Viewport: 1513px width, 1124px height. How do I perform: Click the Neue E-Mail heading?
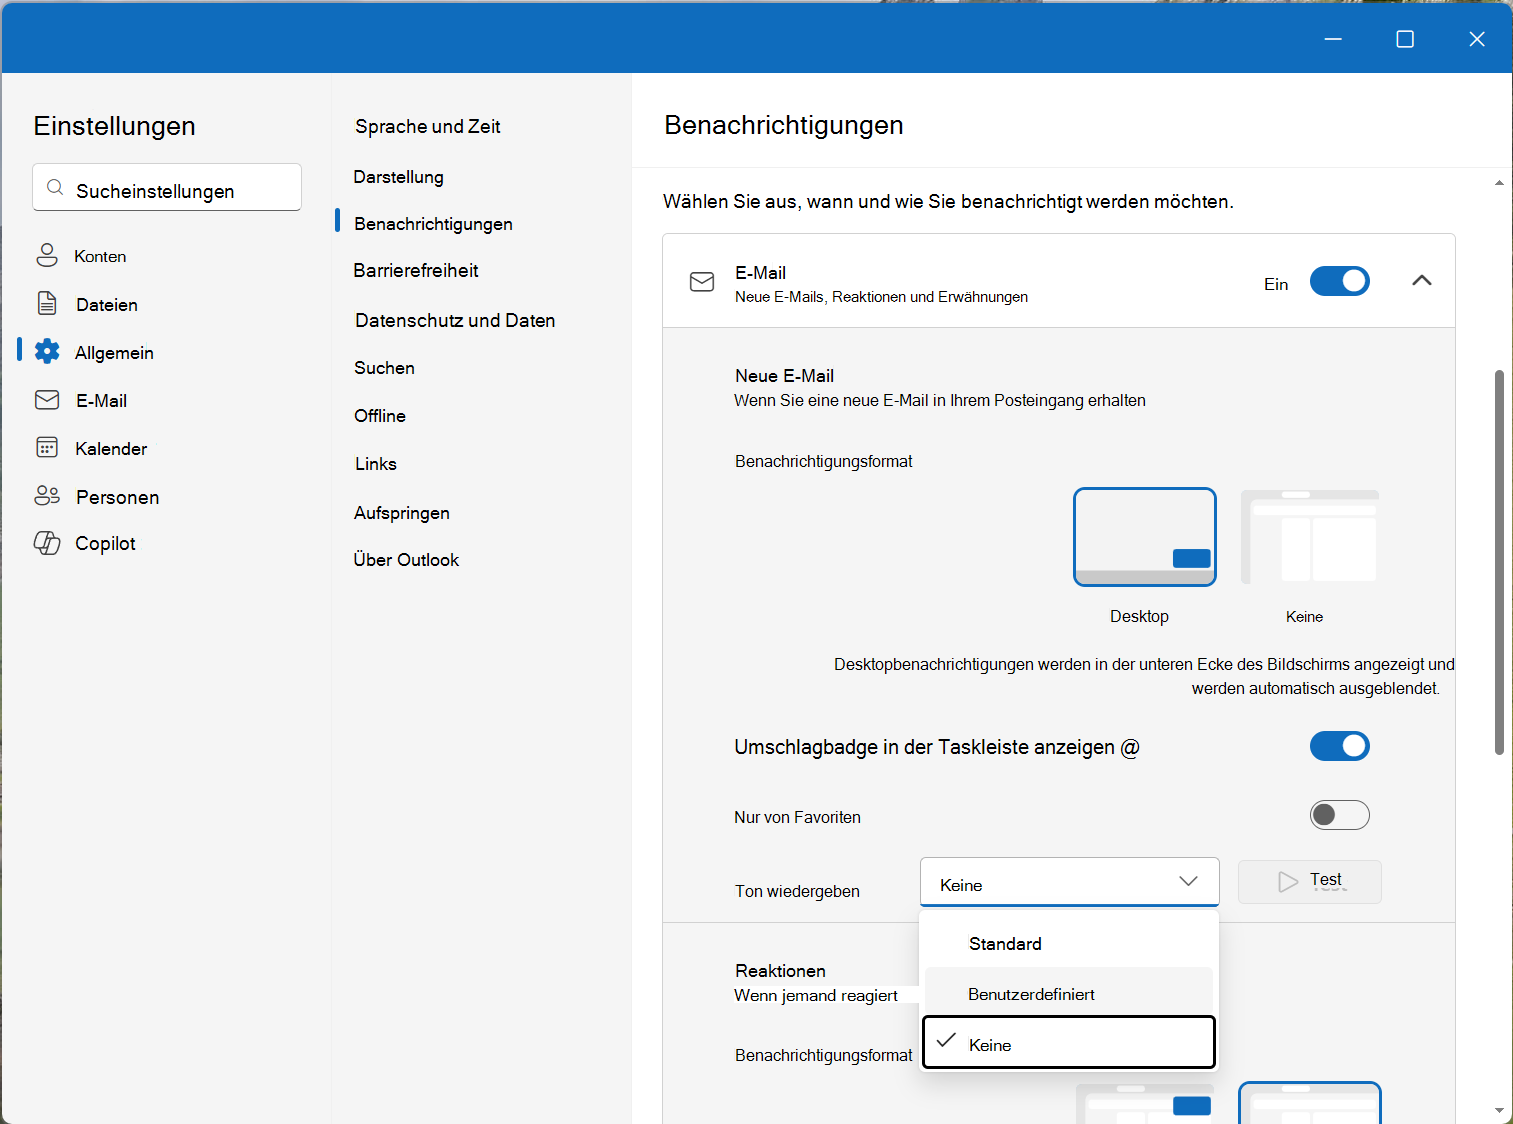coord(784,376)
